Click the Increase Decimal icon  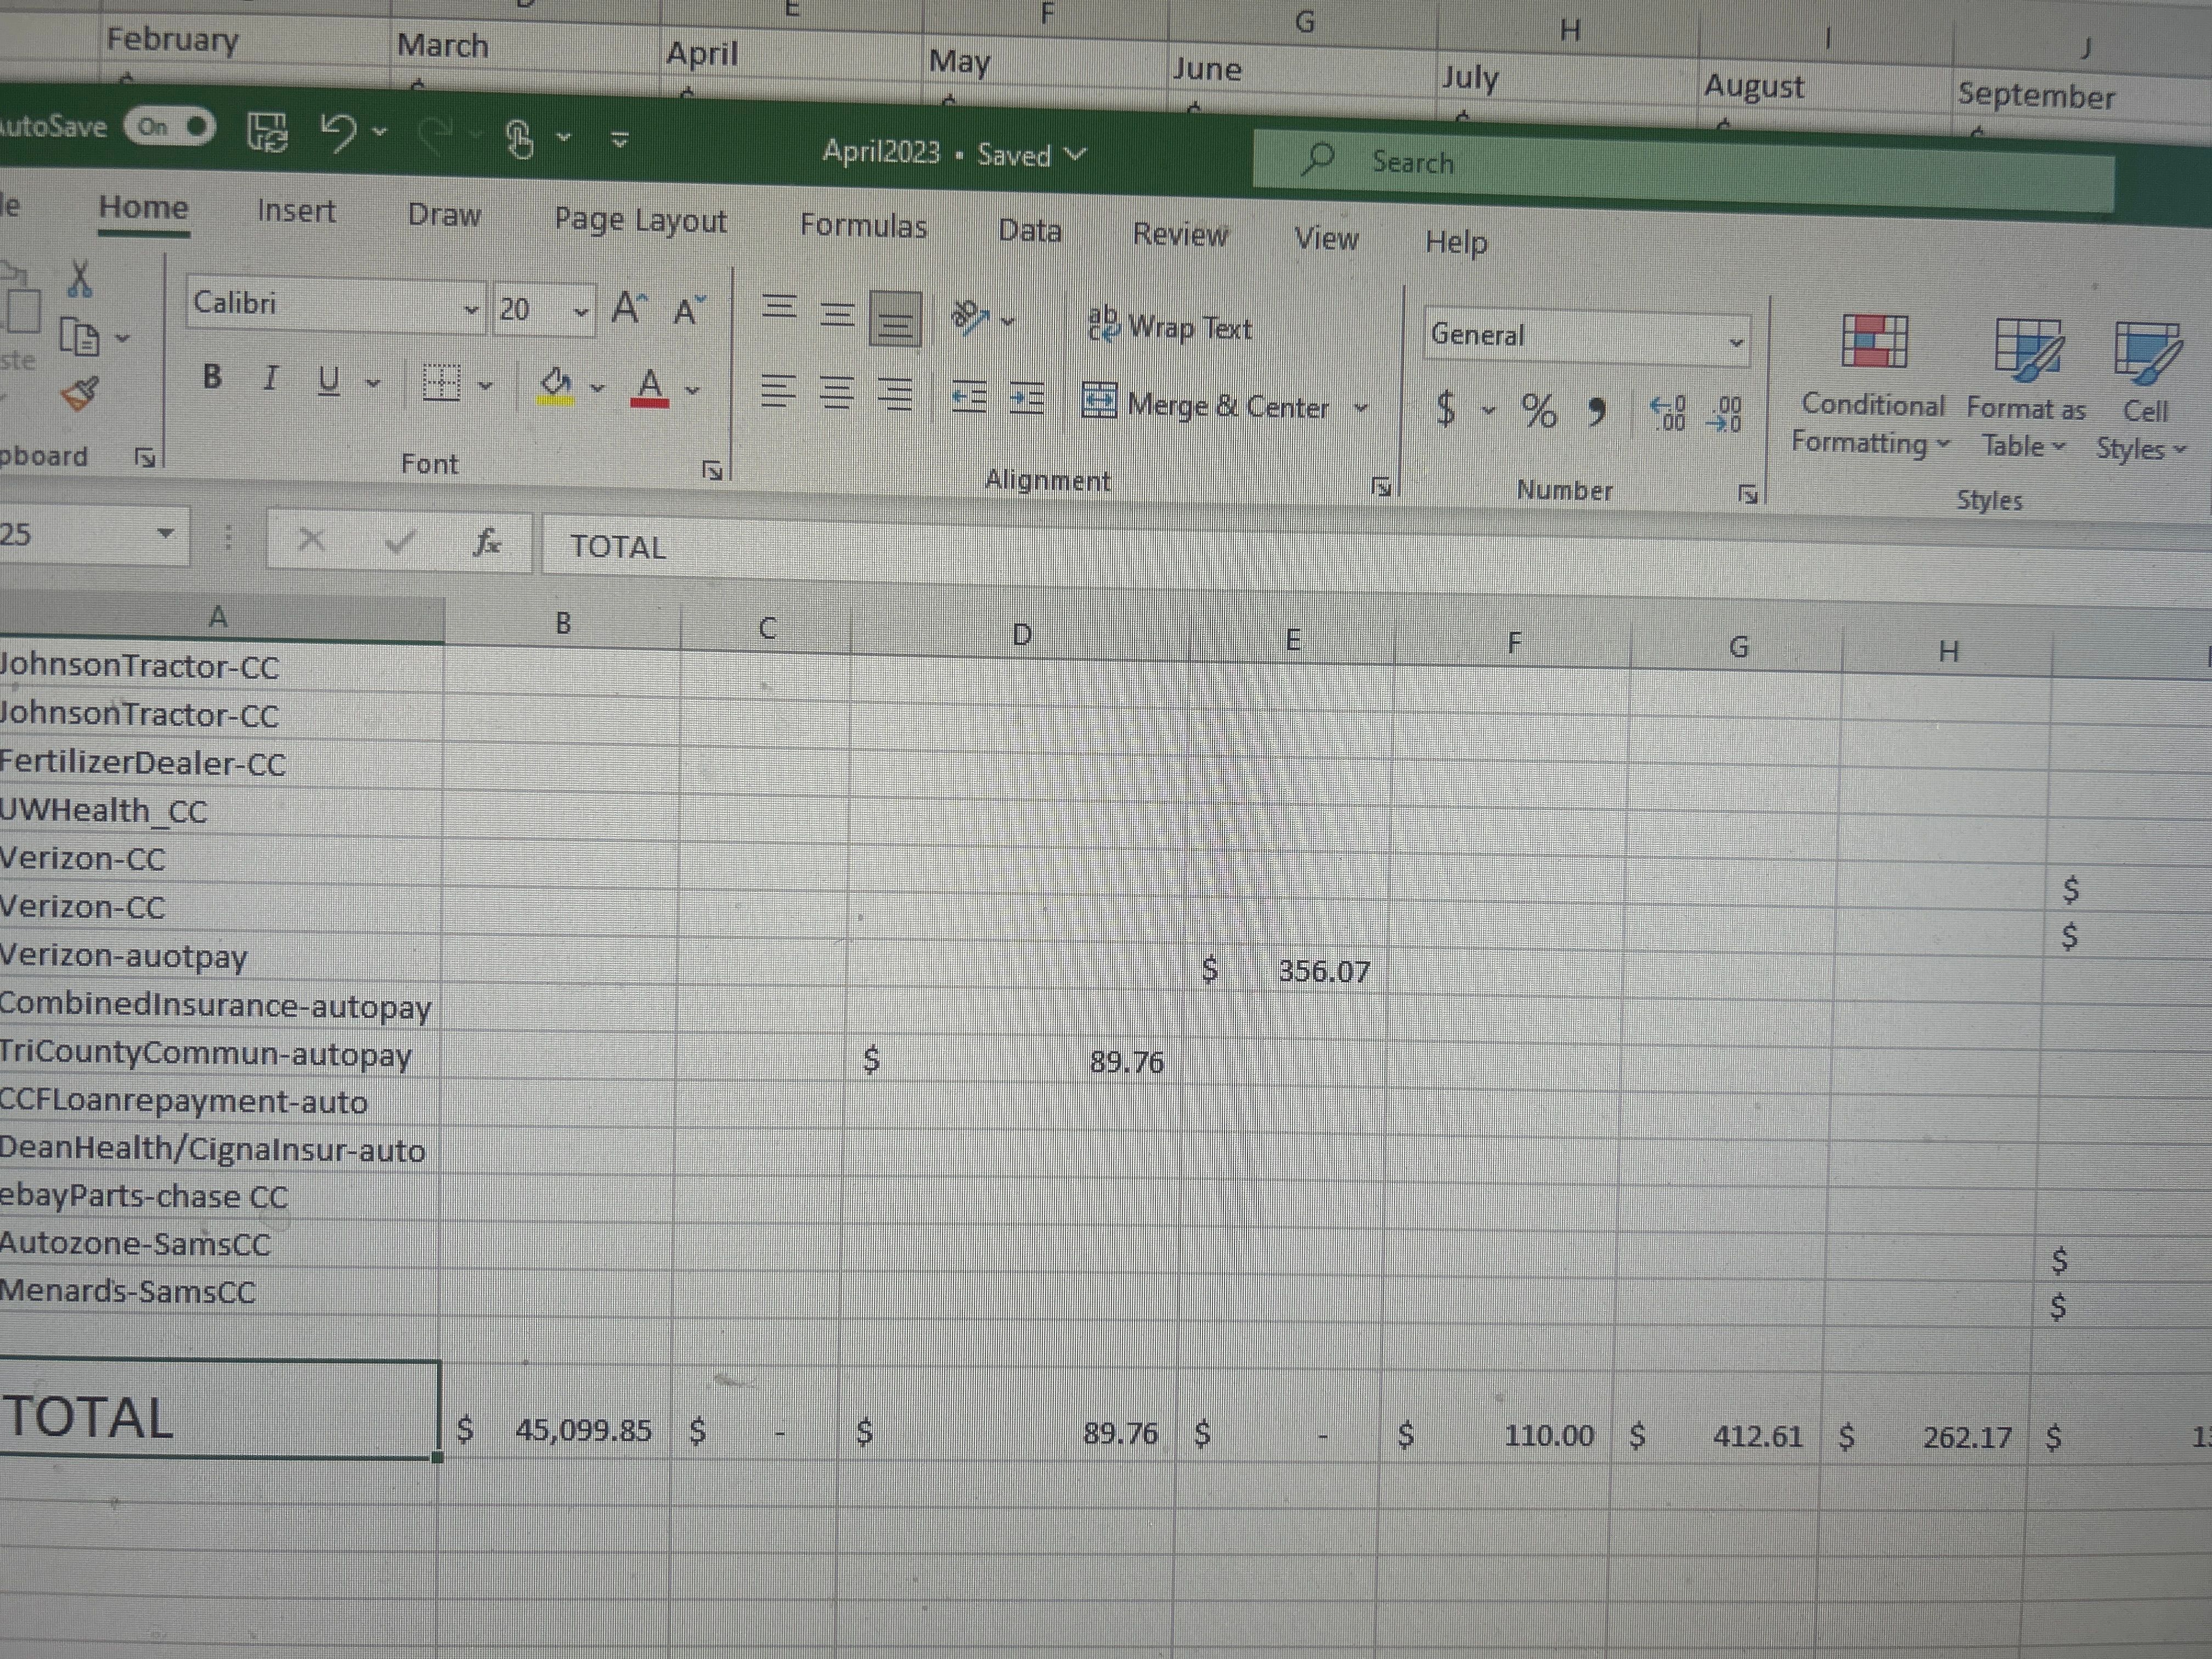[x=1668, y=412]
